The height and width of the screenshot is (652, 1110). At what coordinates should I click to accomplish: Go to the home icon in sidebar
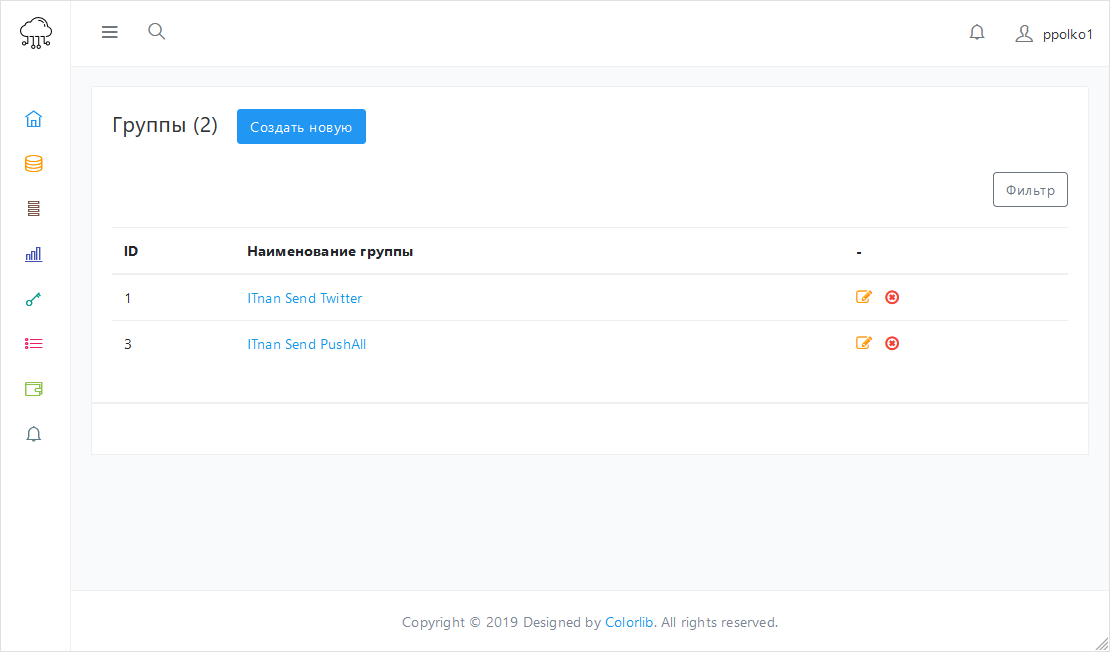(34, 119)
